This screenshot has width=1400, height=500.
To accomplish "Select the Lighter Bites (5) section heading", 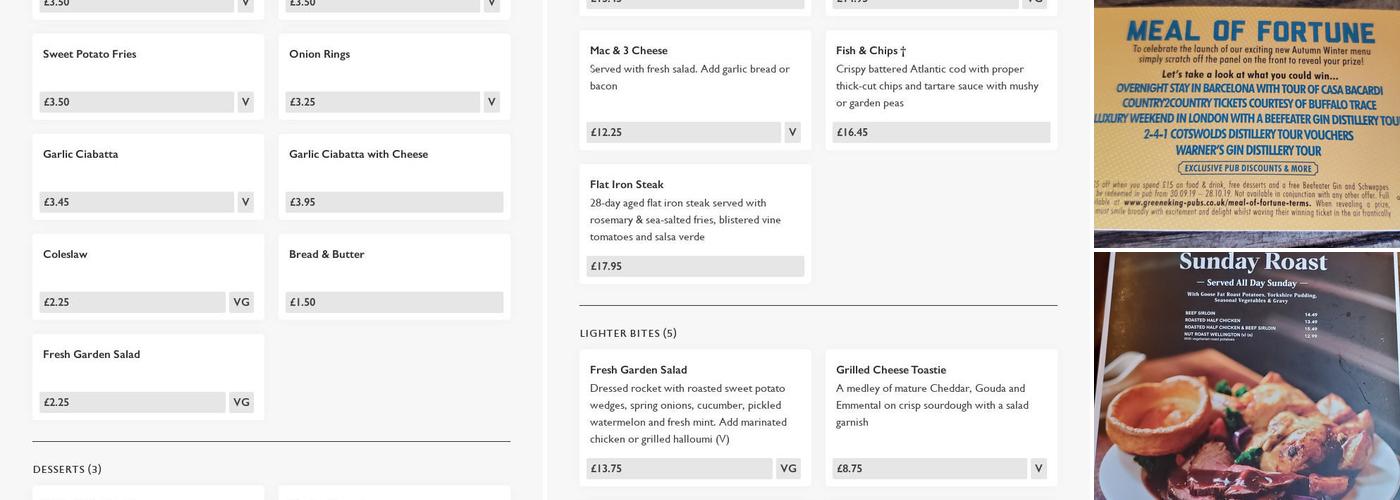I will click(628, 333).
